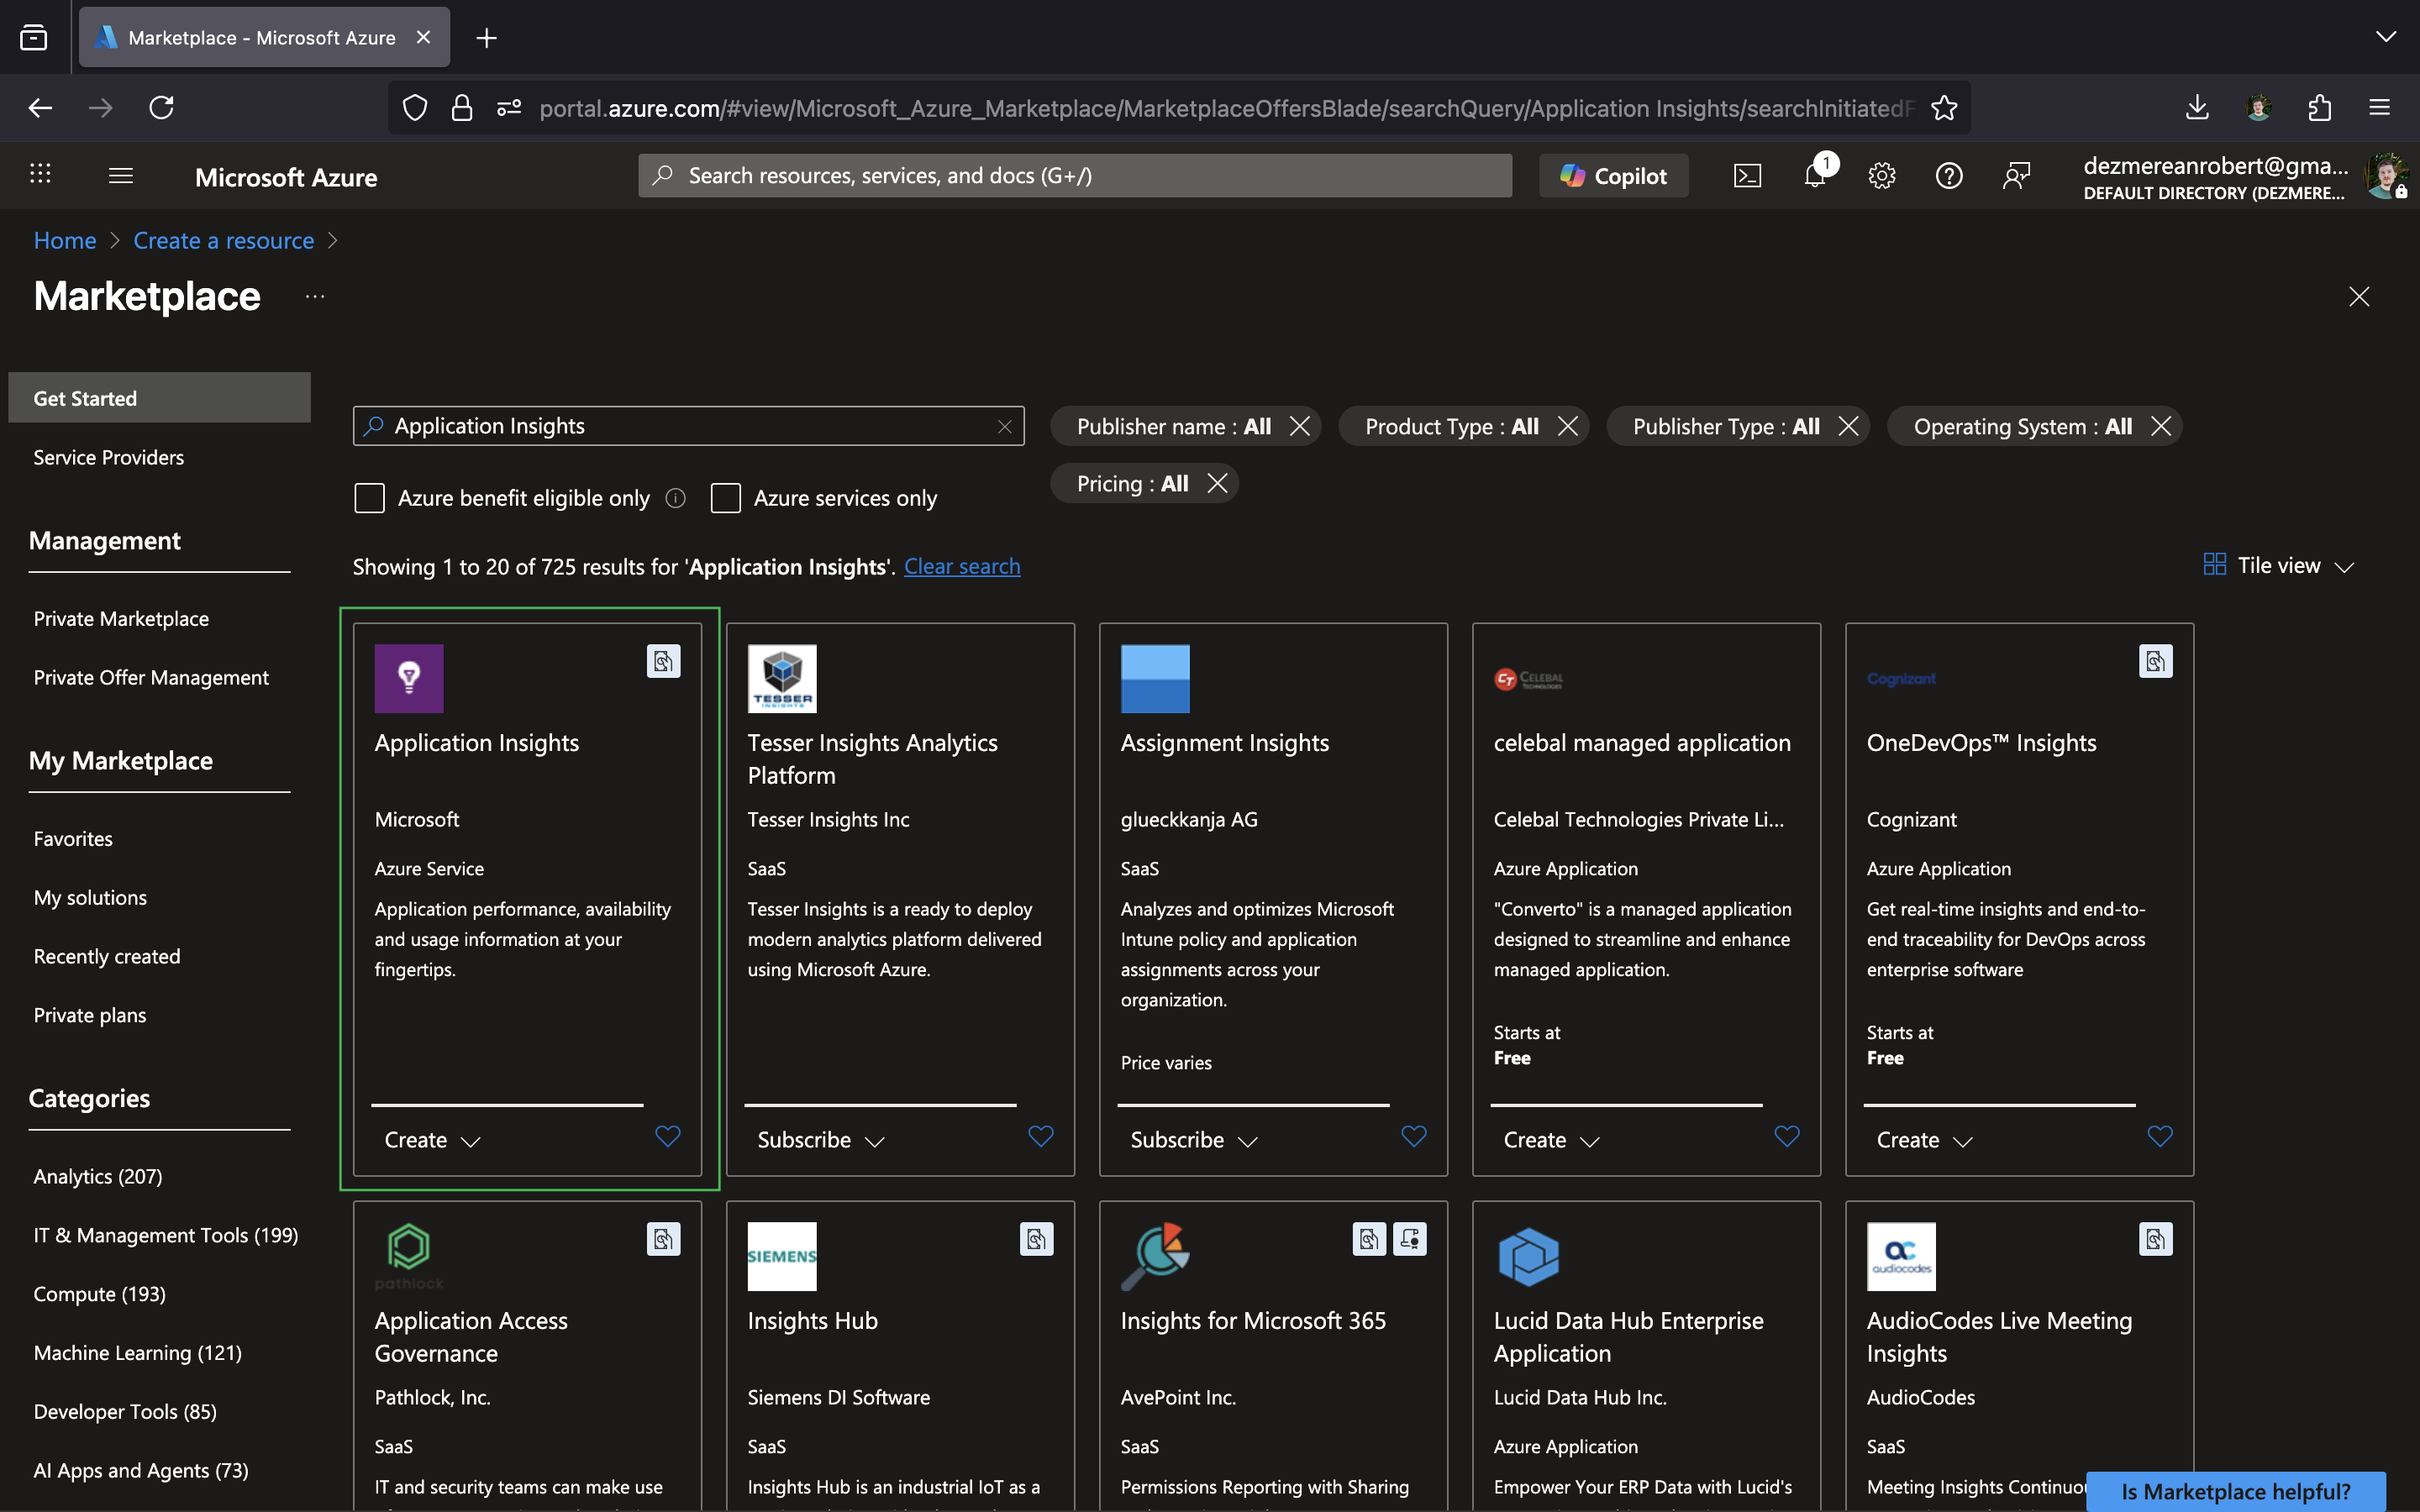Open the preview icon on Application Insights tile
2420x1512 pixels.
click(663, 660)
